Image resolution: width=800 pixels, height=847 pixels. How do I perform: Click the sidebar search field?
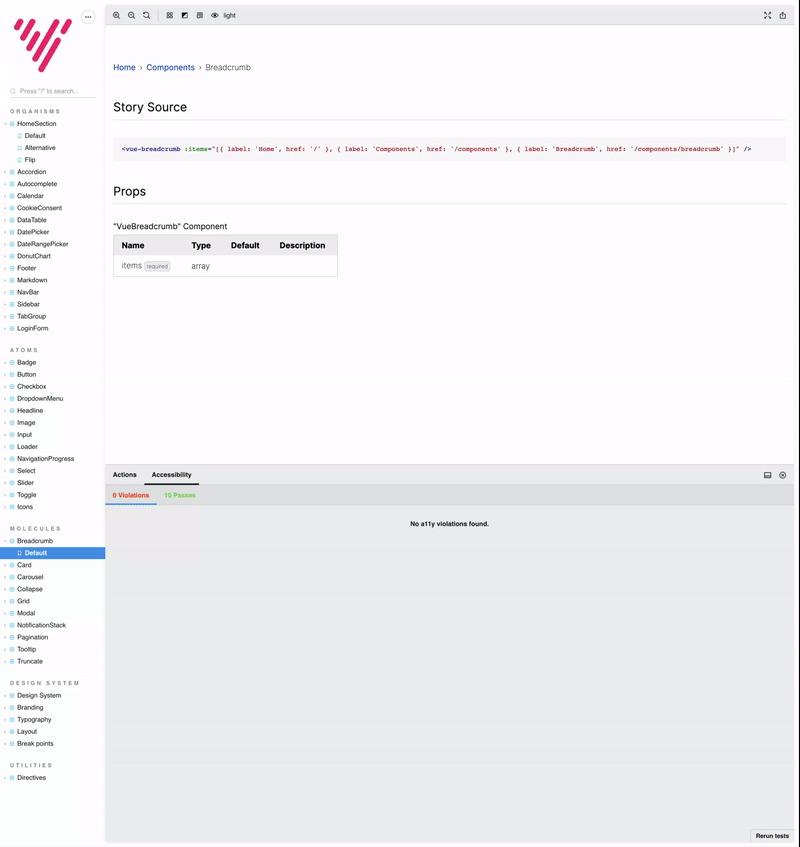(x=50, y=90)
